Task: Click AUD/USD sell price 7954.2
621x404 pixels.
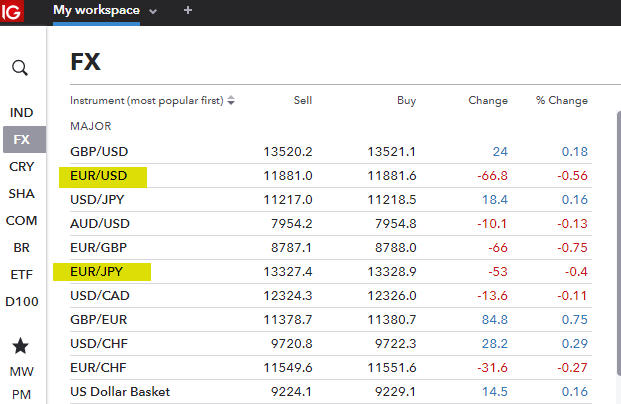Action: coord(291,224)
